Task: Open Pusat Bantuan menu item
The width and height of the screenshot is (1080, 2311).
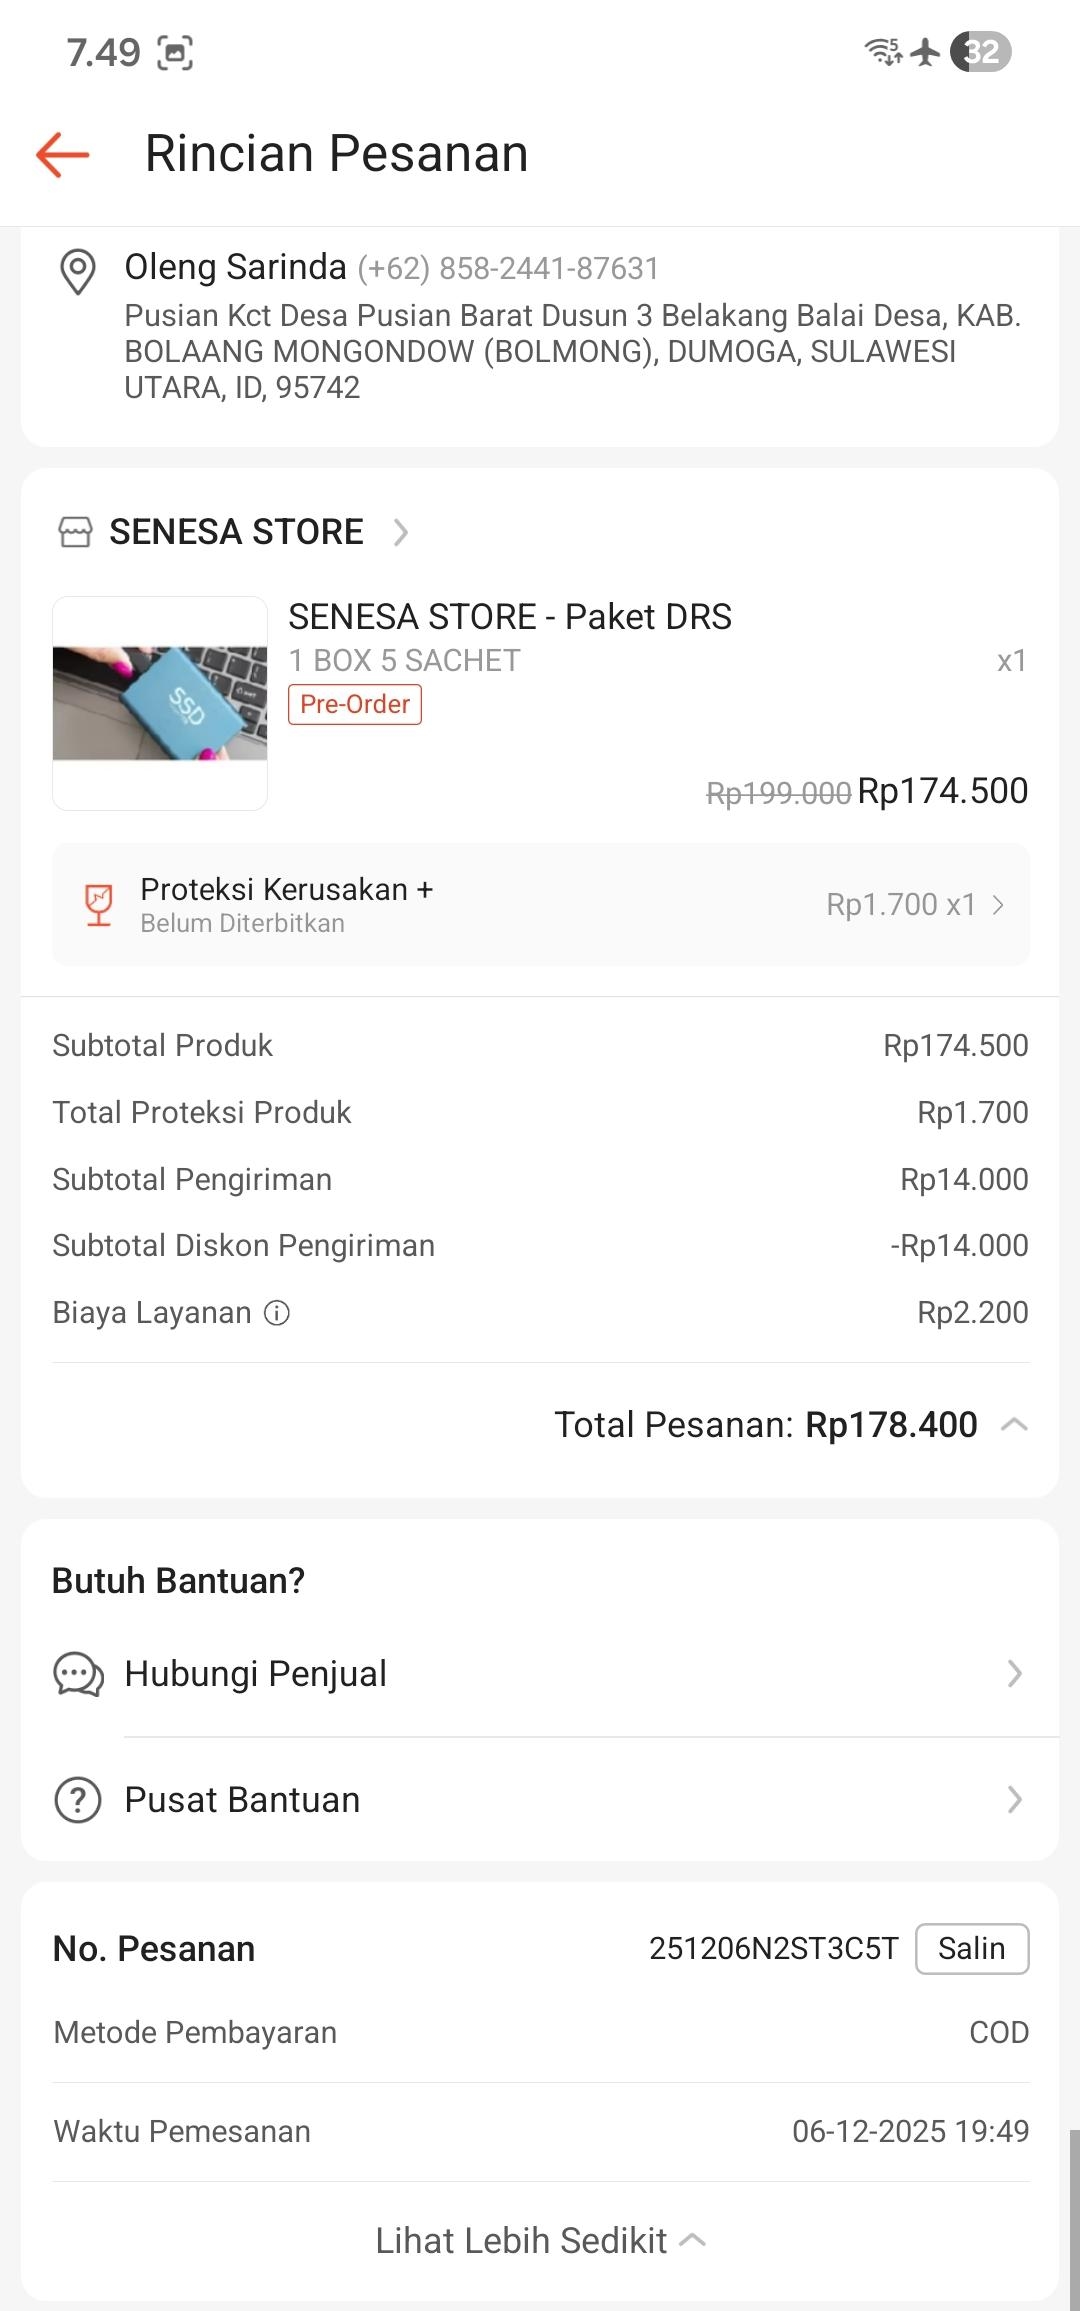Action: (x=540, y=1800)
